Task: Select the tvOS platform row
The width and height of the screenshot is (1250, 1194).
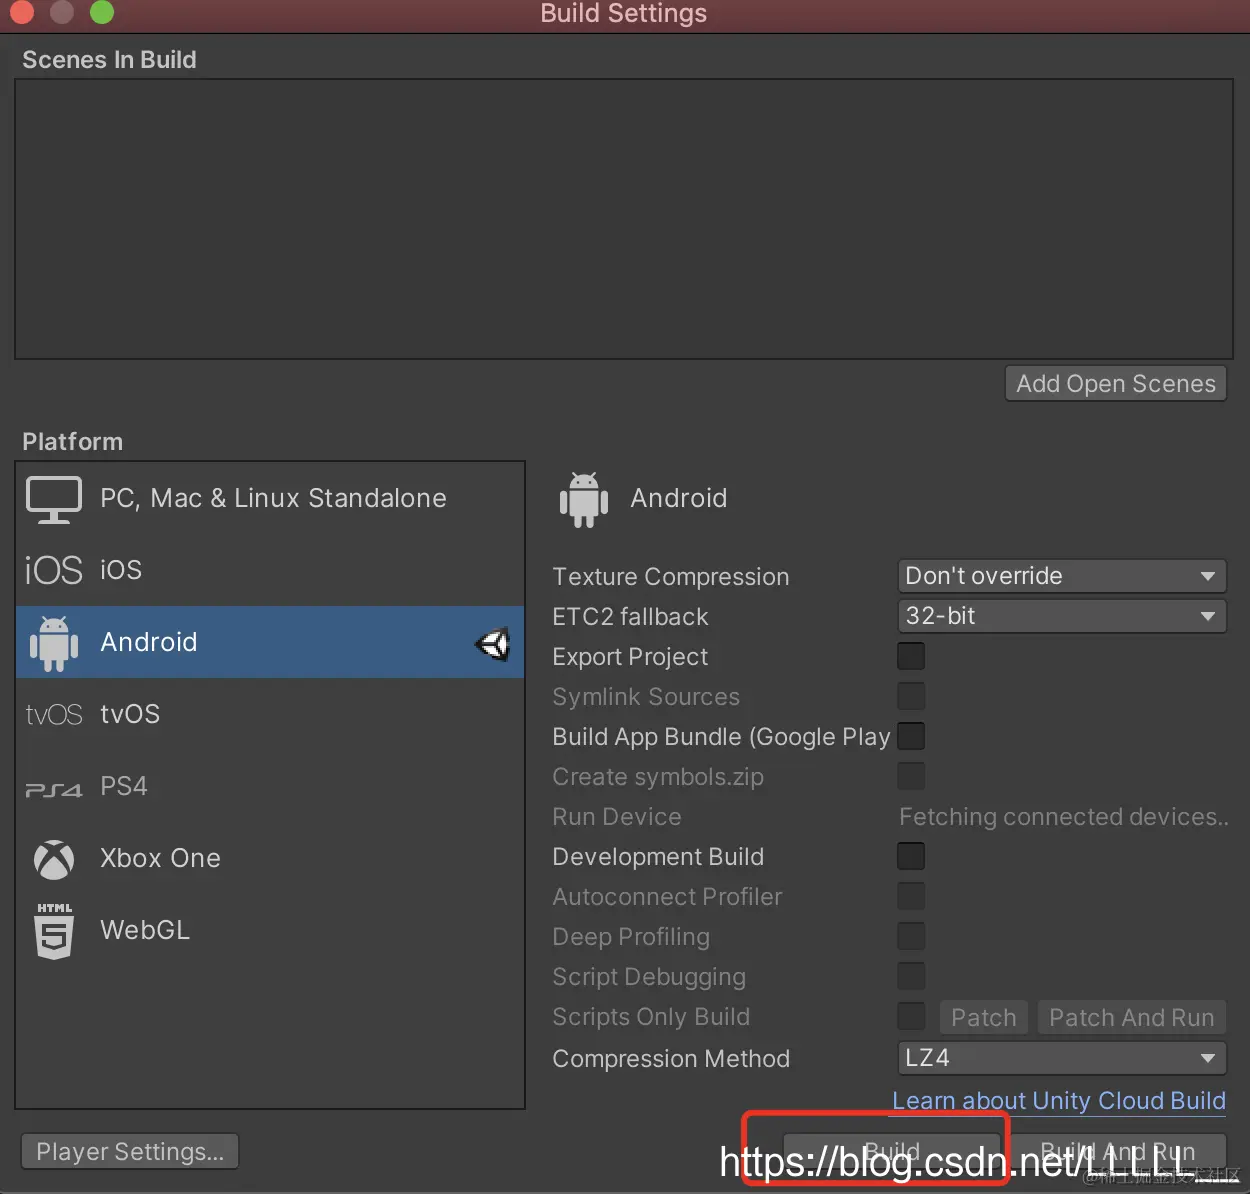Action: pyautogui.click(x=270, y=714)
